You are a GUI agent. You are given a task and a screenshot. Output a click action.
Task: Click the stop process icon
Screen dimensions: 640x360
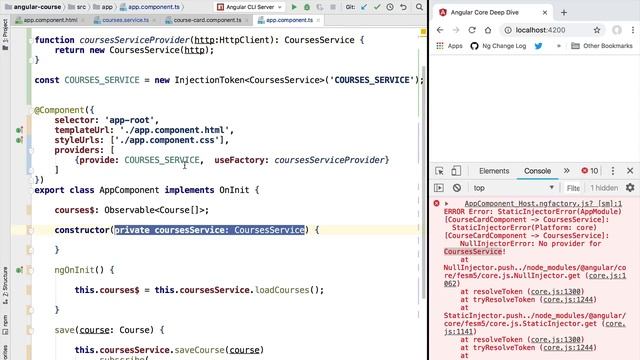[x=333, y=7]
